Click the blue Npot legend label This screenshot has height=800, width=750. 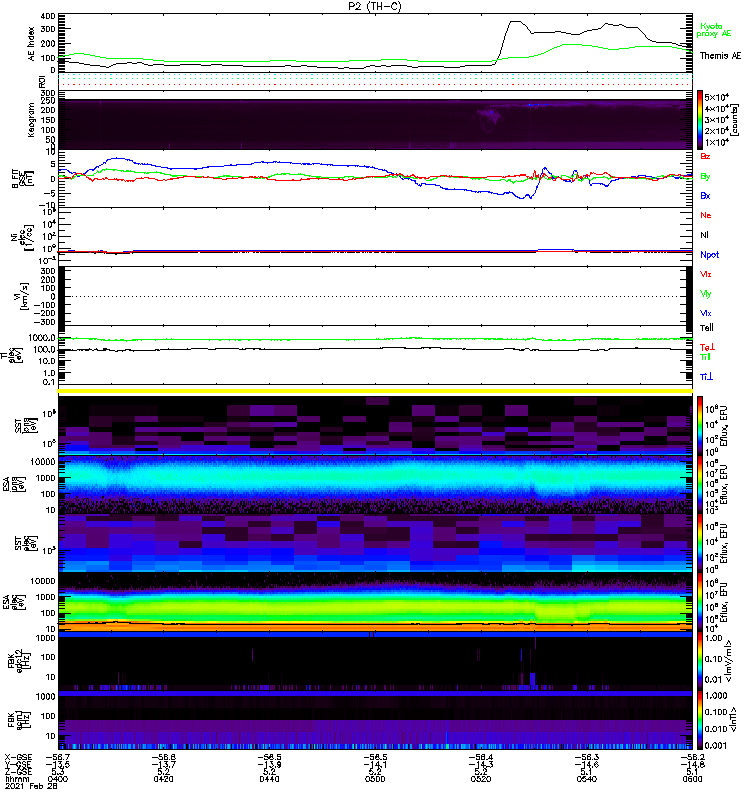pyautogui.click(x=709, y=254)
